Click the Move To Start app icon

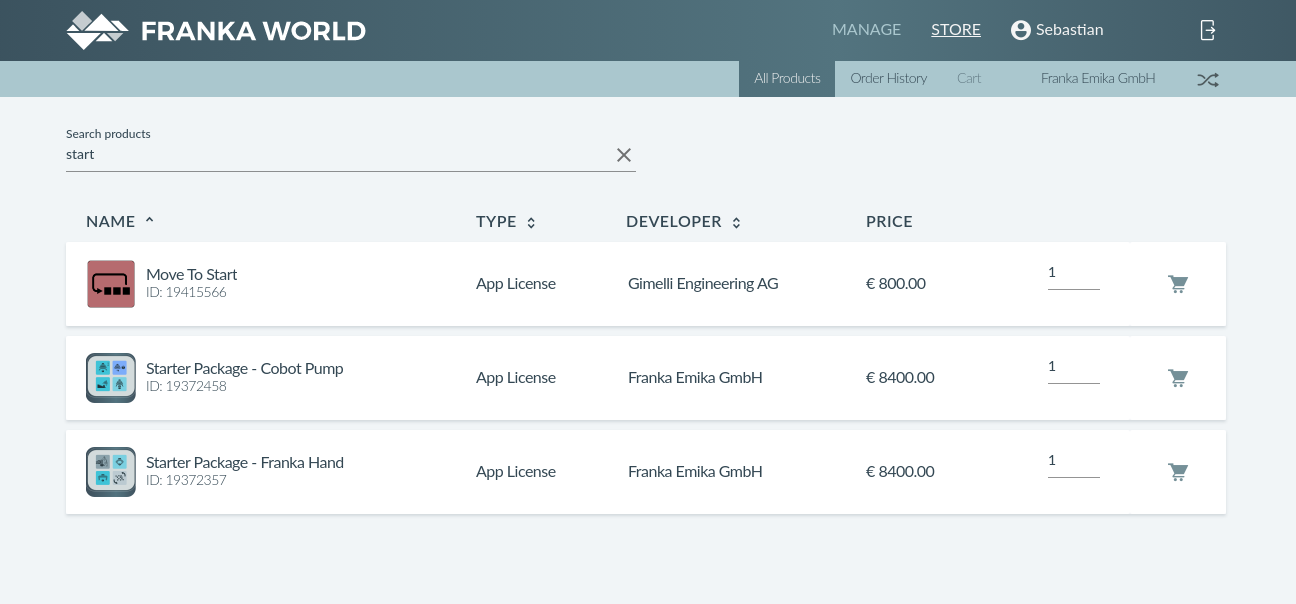(x=111, y=284)
